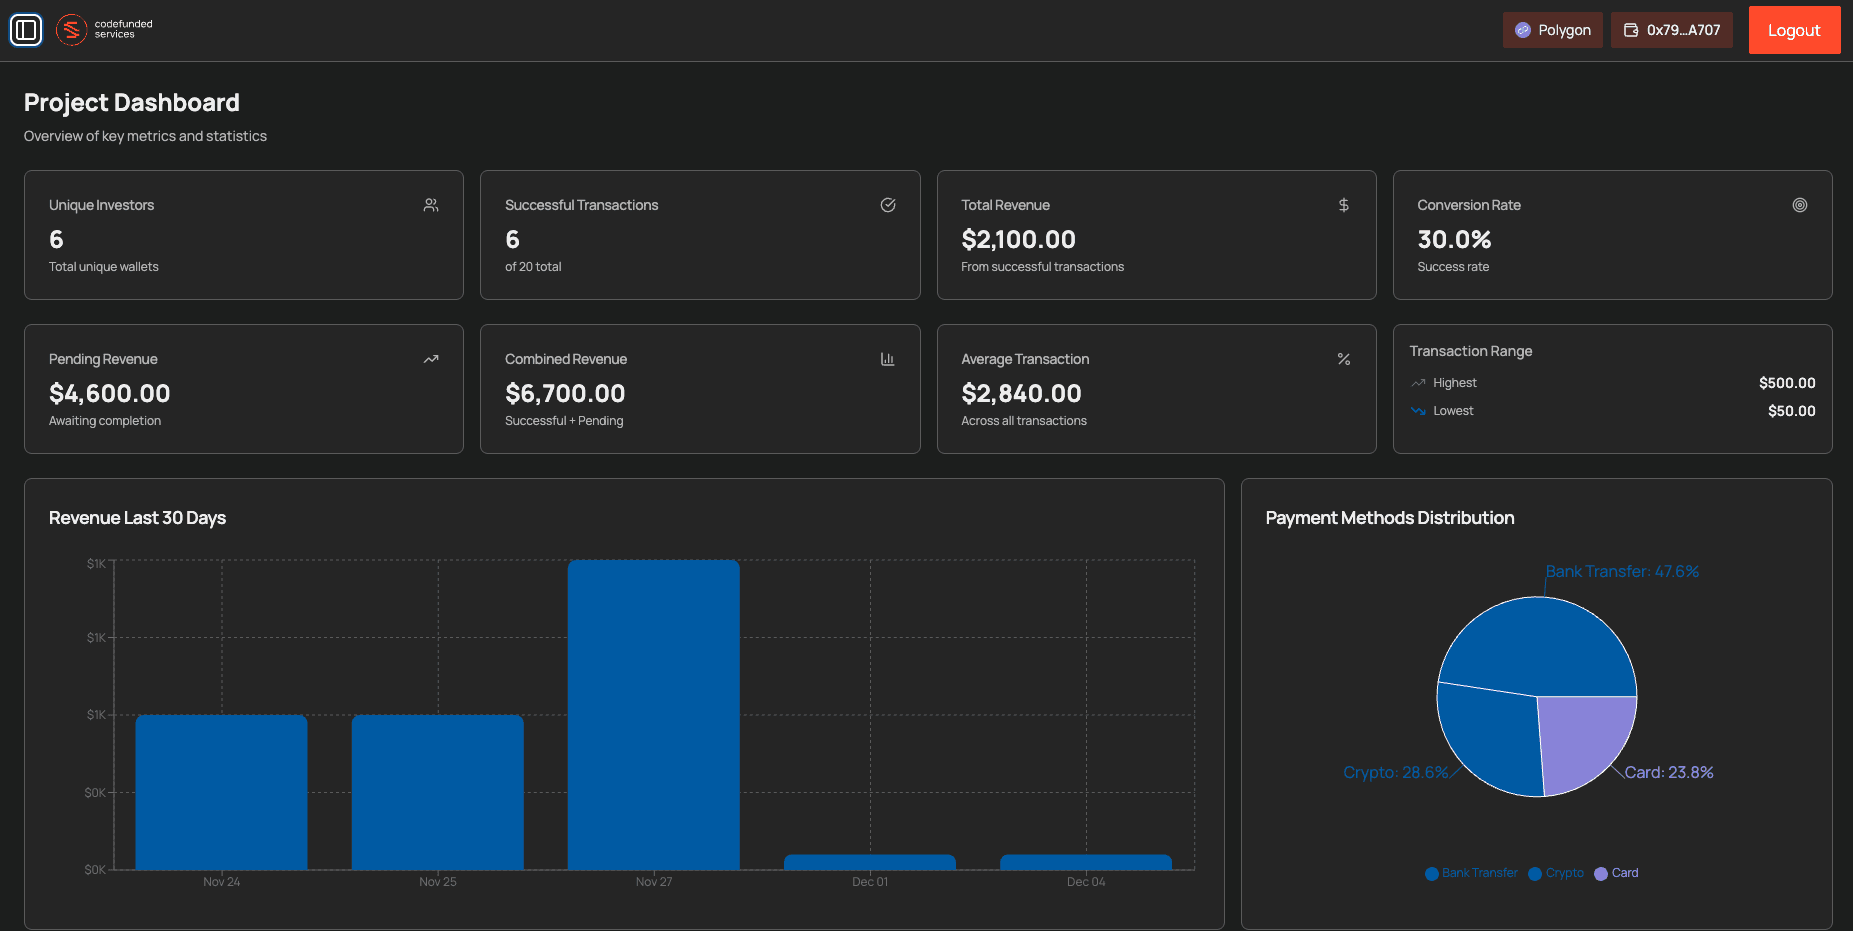
Task: Click the blue Bank Transfer legend dot
Action: point(1431,873)
